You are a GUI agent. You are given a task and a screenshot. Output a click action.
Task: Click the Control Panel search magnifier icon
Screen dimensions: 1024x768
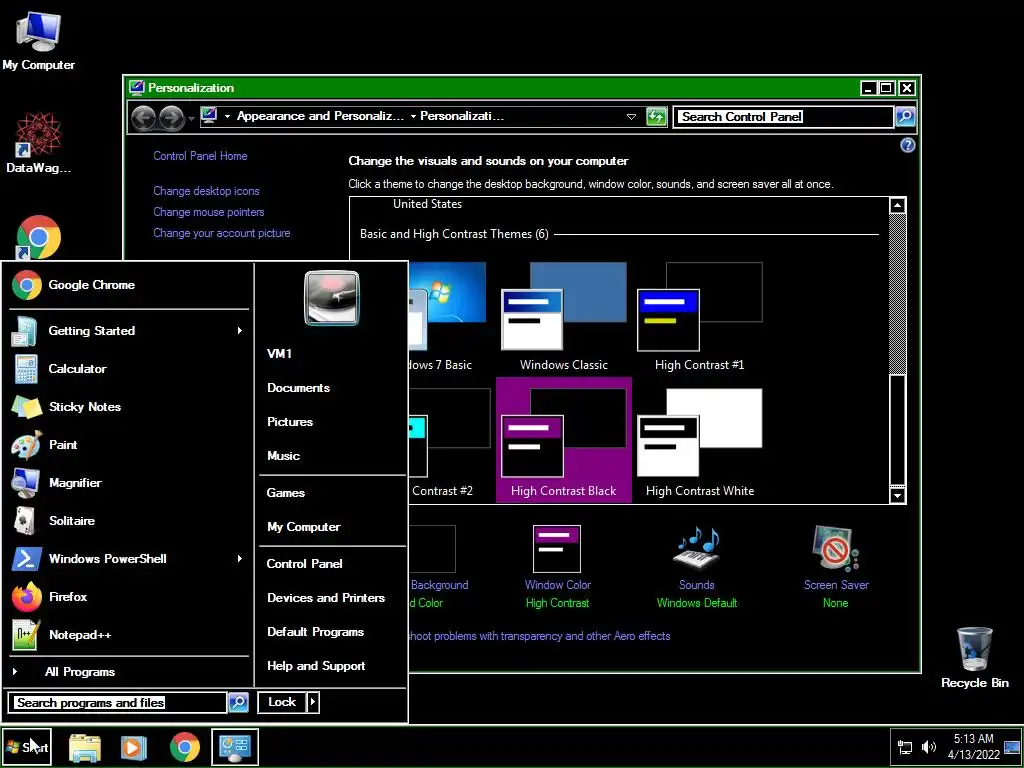click(x=905, y=117)
